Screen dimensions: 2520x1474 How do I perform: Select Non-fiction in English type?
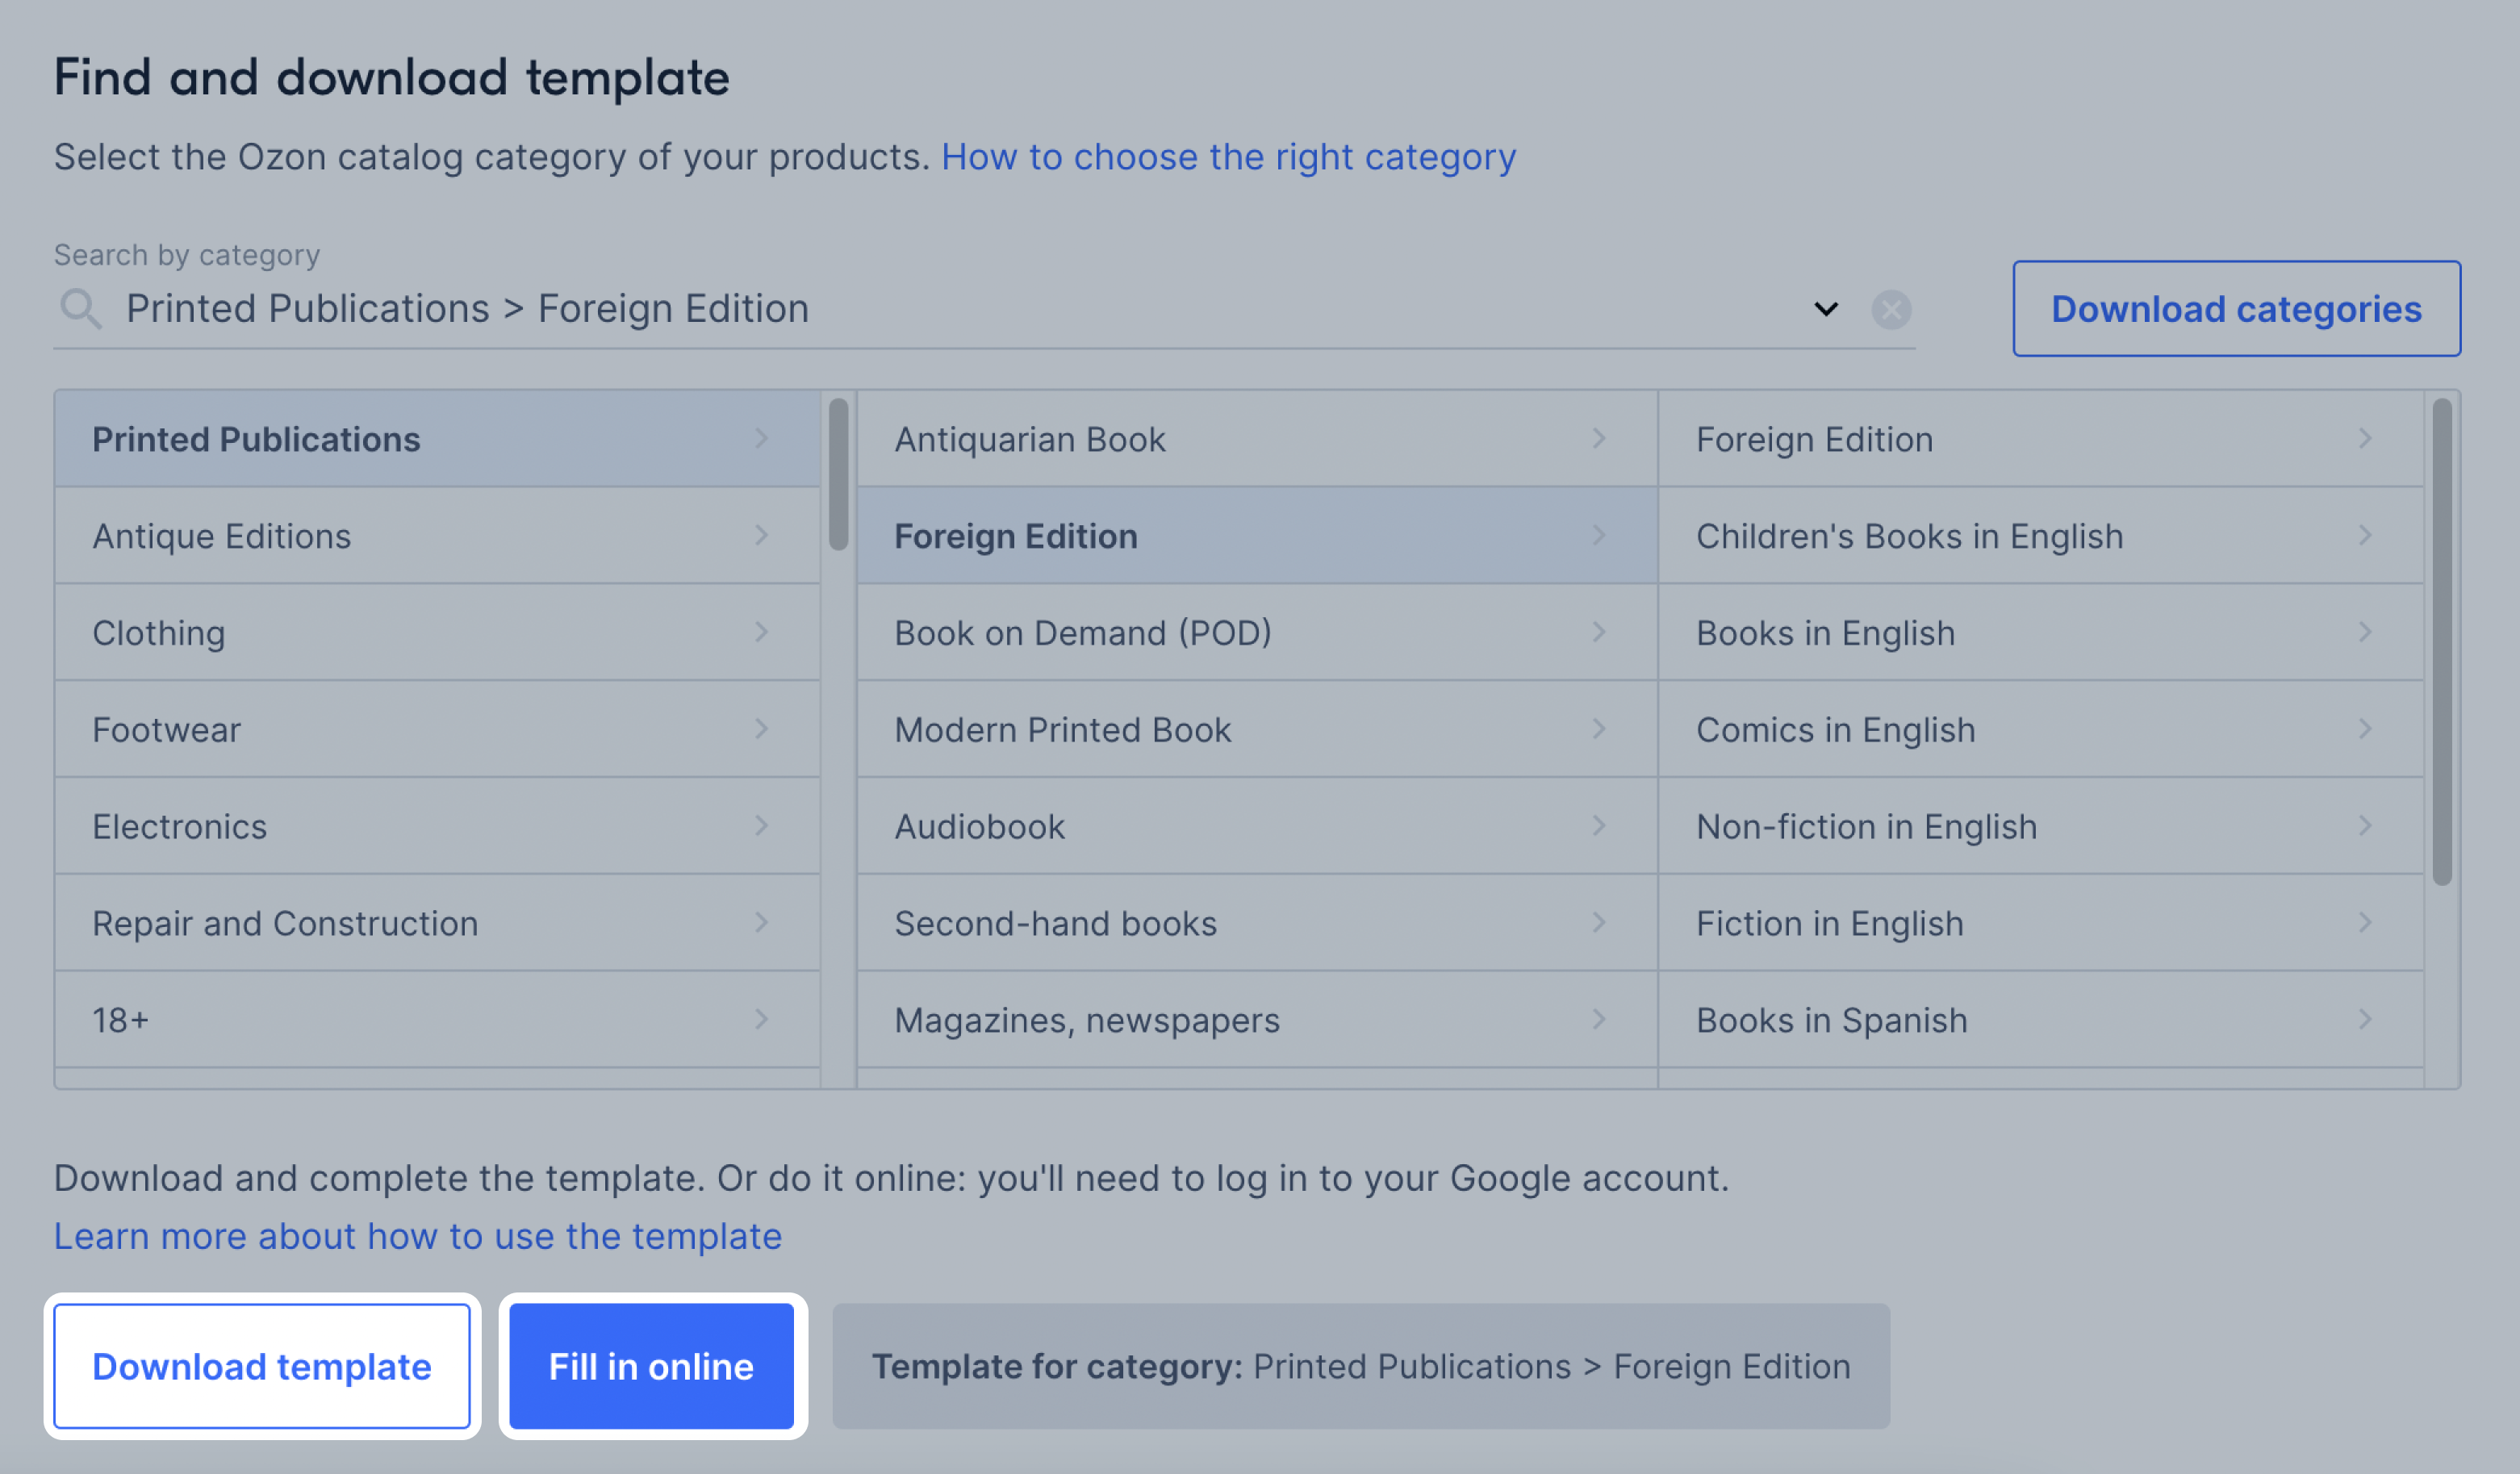2041,827
